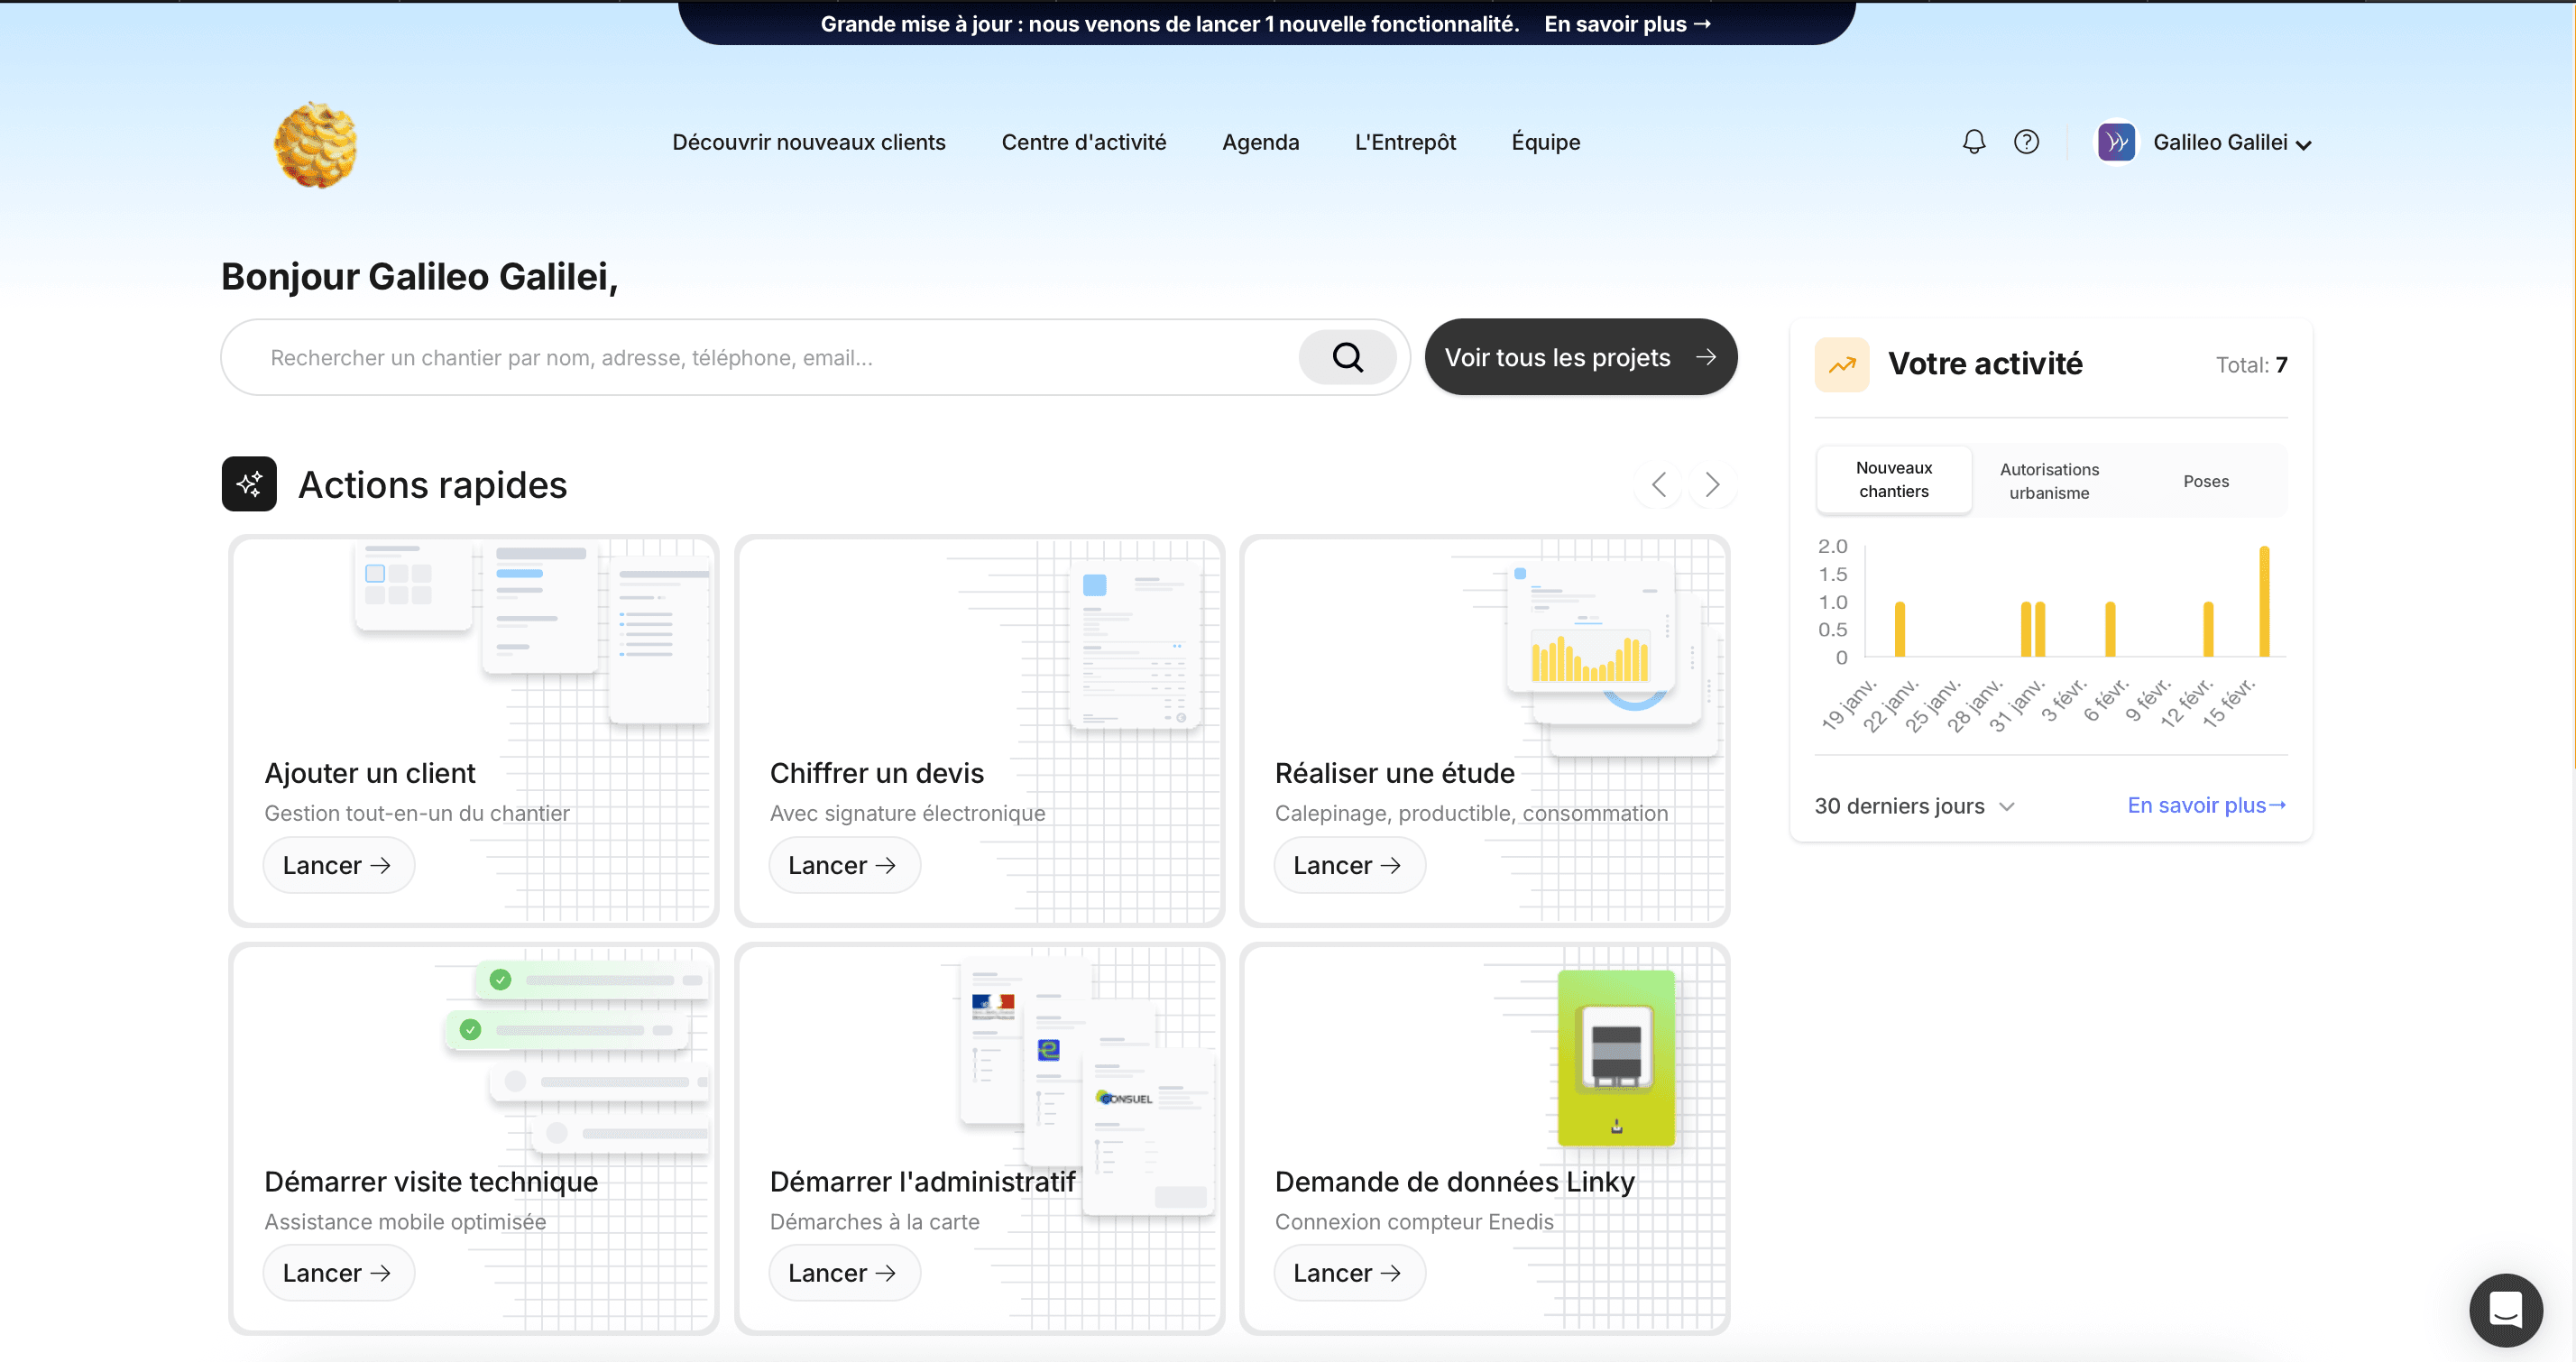Click Voir tous les projets button
Screen dimensions: 2576x1362
tap(1580, 357)
